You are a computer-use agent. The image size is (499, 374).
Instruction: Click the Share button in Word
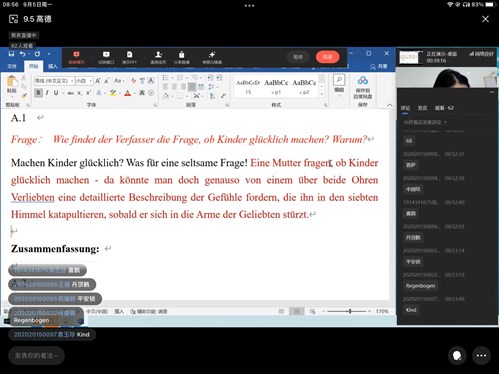tap(379, 67)
